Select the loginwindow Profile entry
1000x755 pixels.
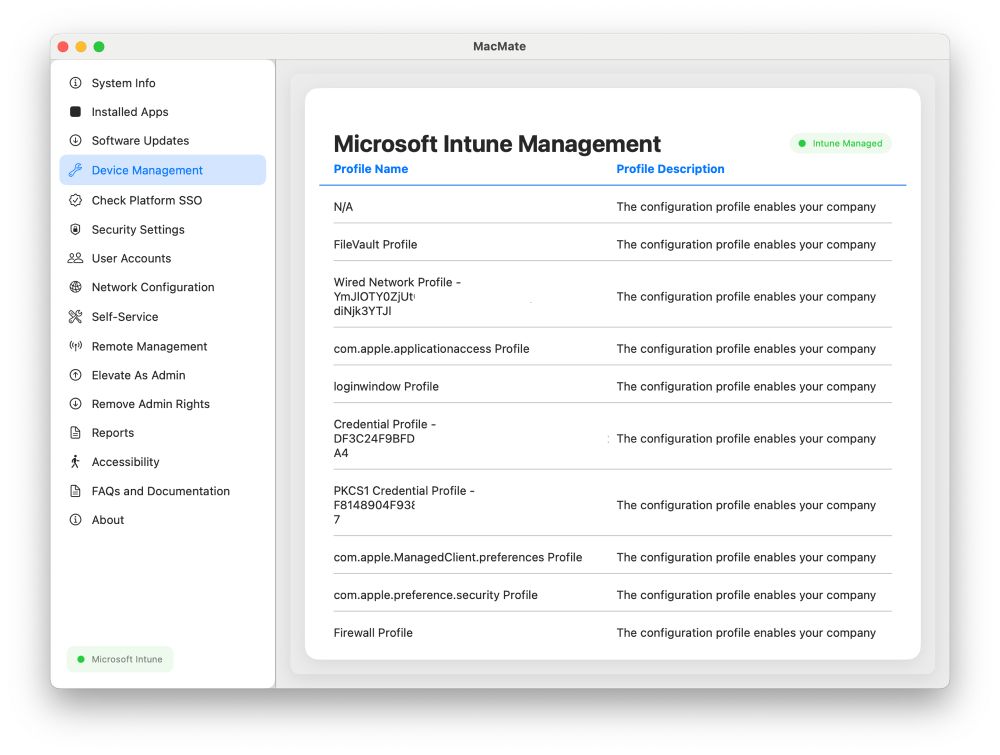tap(386, 386)
